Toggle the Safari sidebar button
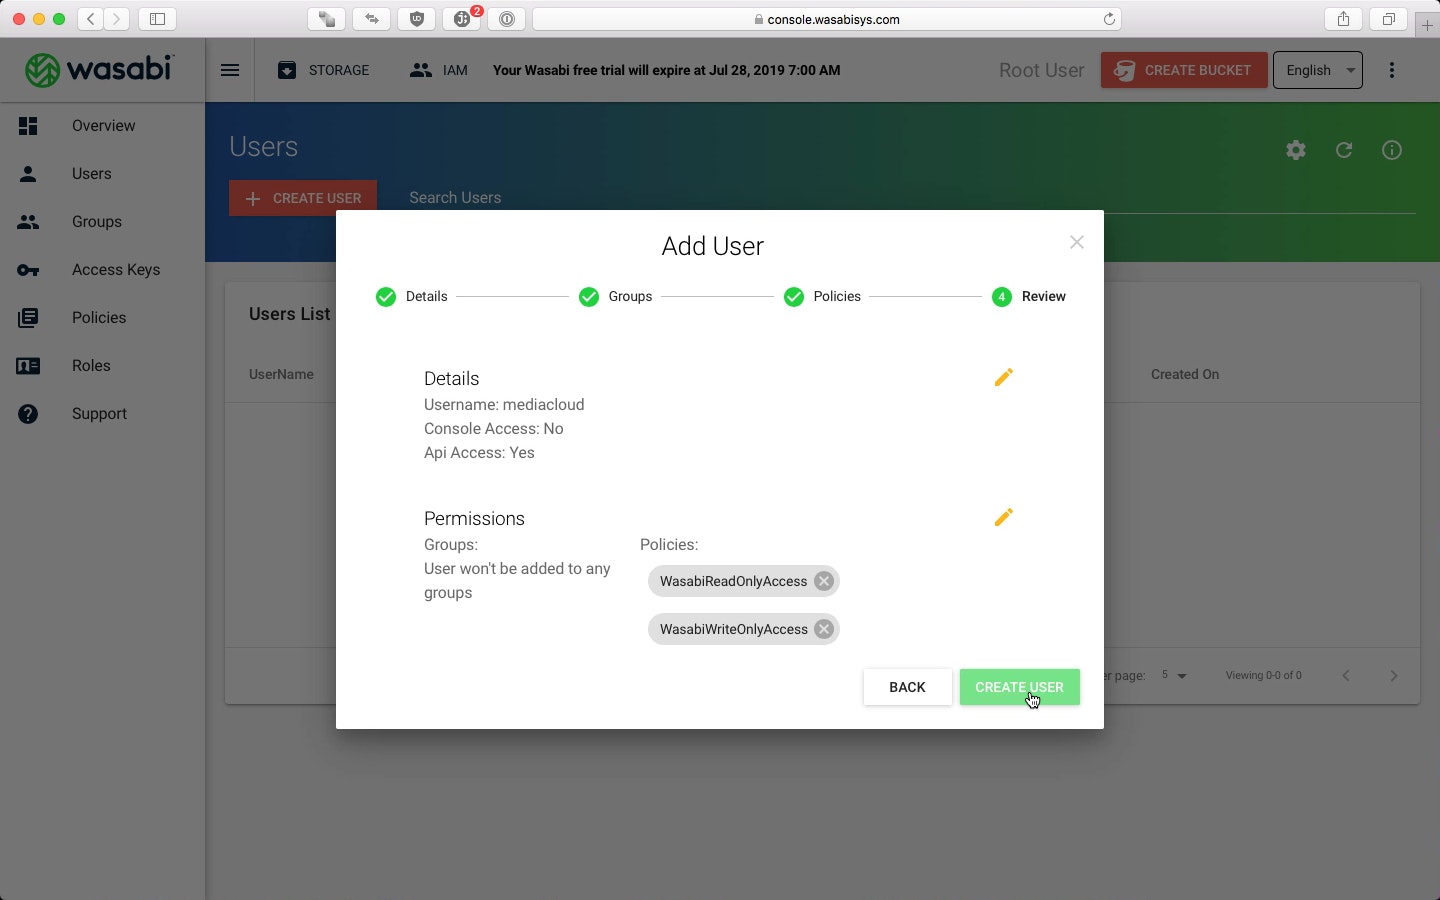The height and width of the screenshot is (900, 1440). (157, 19)
